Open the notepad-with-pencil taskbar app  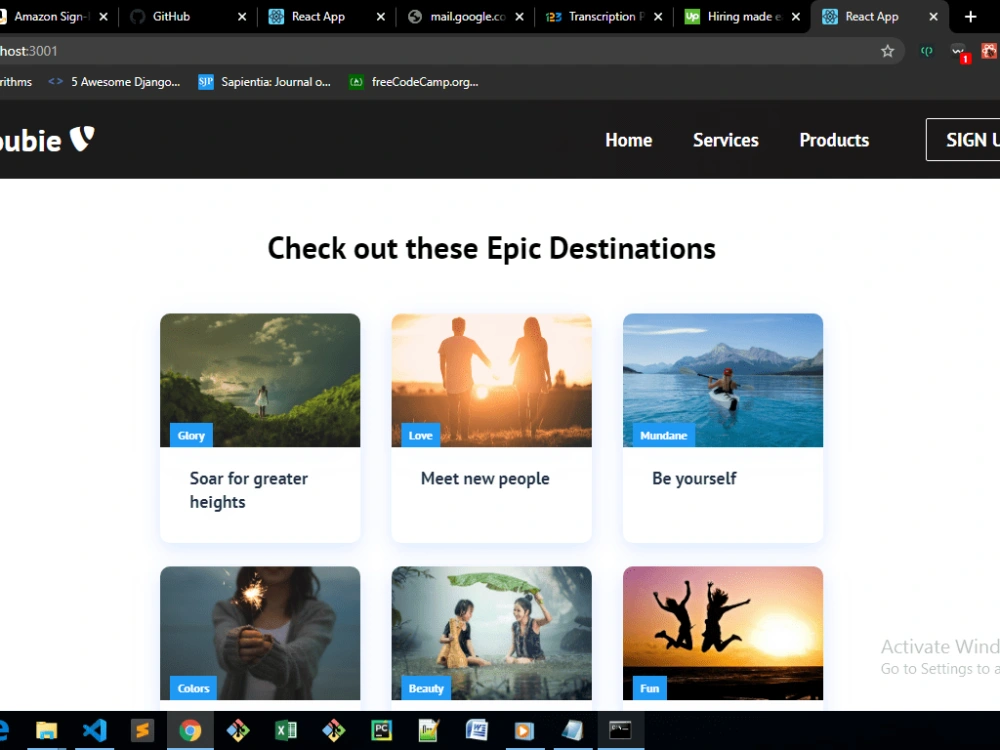[429, 730]
